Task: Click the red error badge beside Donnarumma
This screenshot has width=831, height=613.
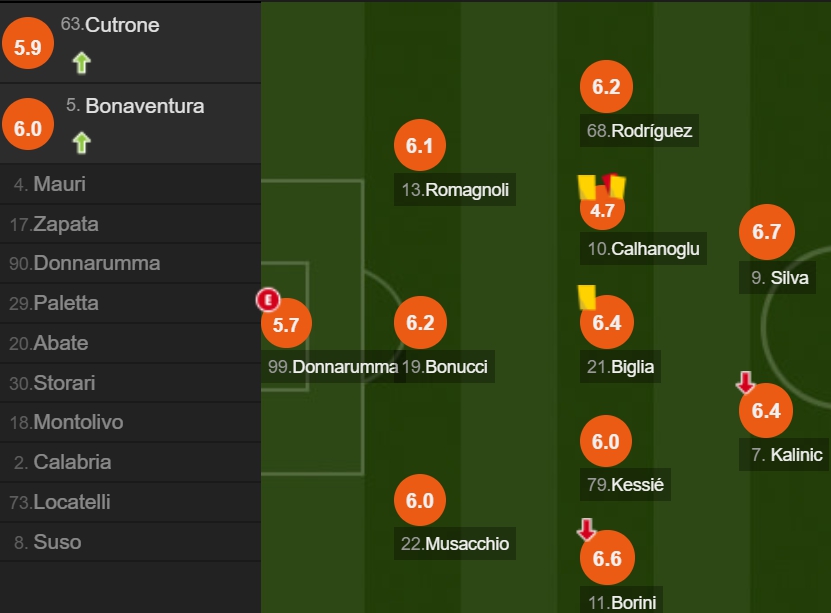Action: pos(268,300)
